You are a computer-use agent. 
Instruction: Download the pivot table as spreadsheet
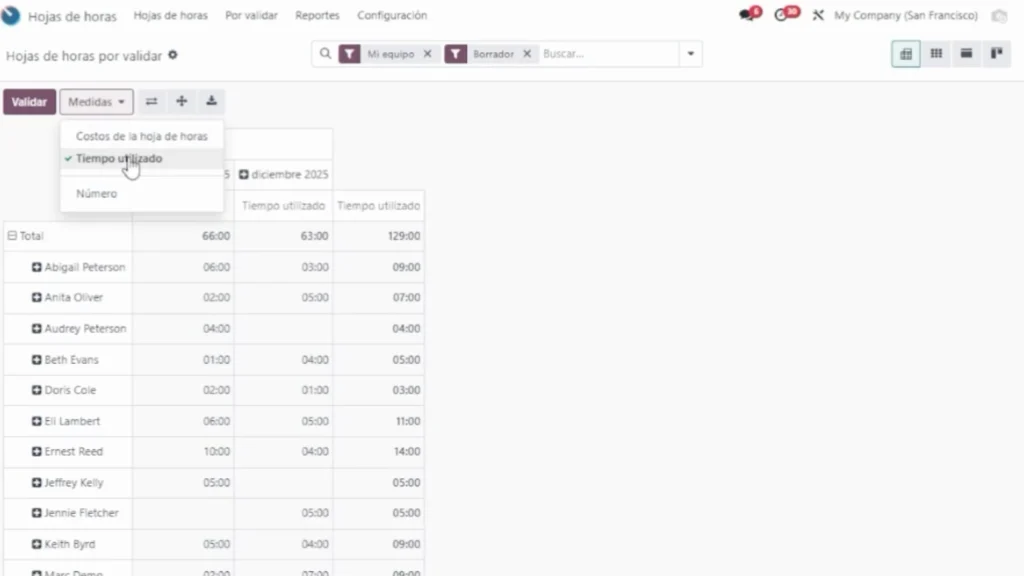pyautogui.click(x=211, y=101)
